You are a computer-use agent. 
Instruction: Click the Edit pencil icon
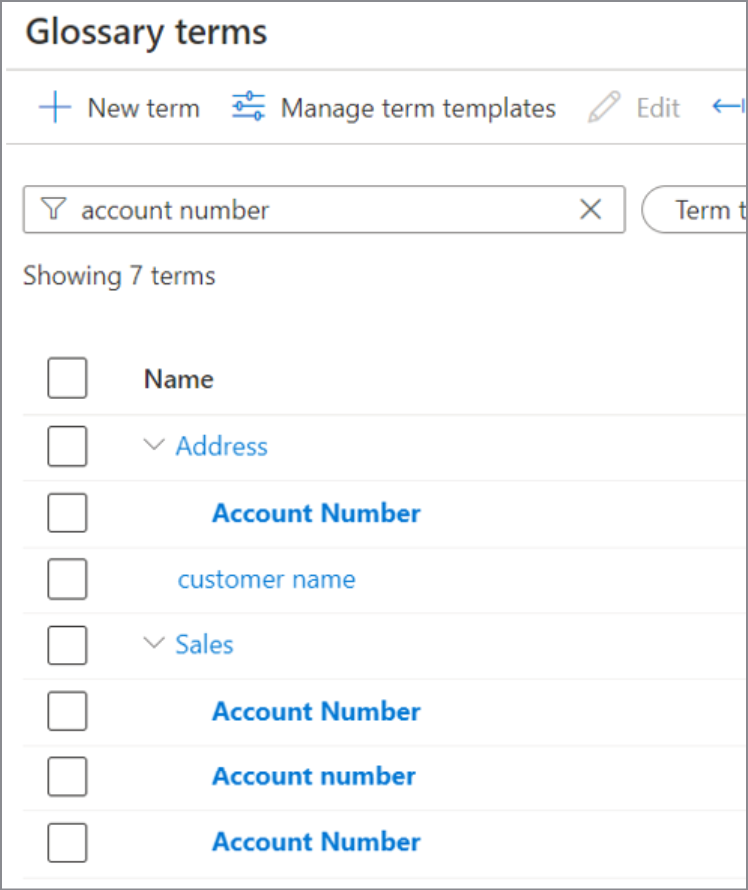(604, 108)
